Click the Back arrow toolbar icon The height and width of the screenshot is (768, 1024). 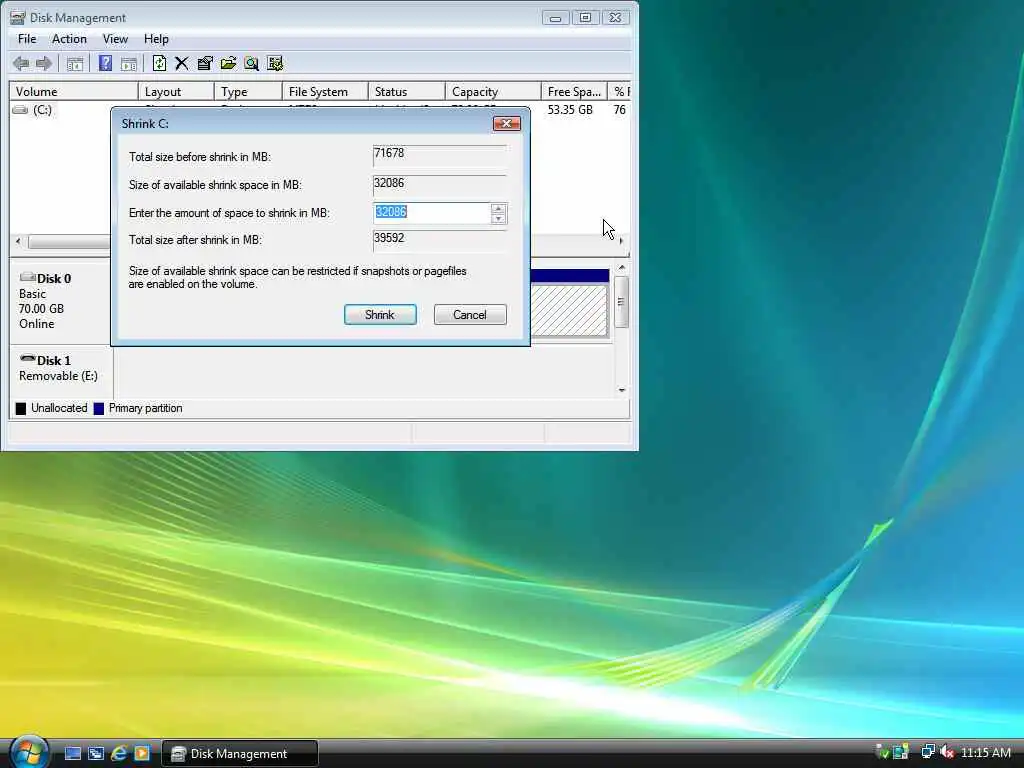point(21,63)
